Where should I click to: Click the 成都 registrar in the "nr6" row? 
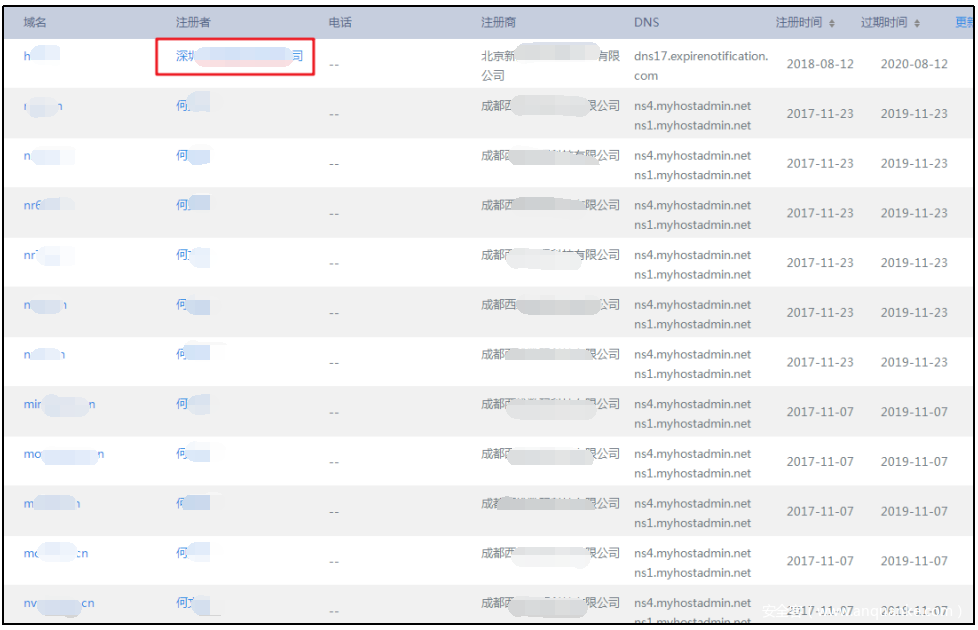pos(549,205)
